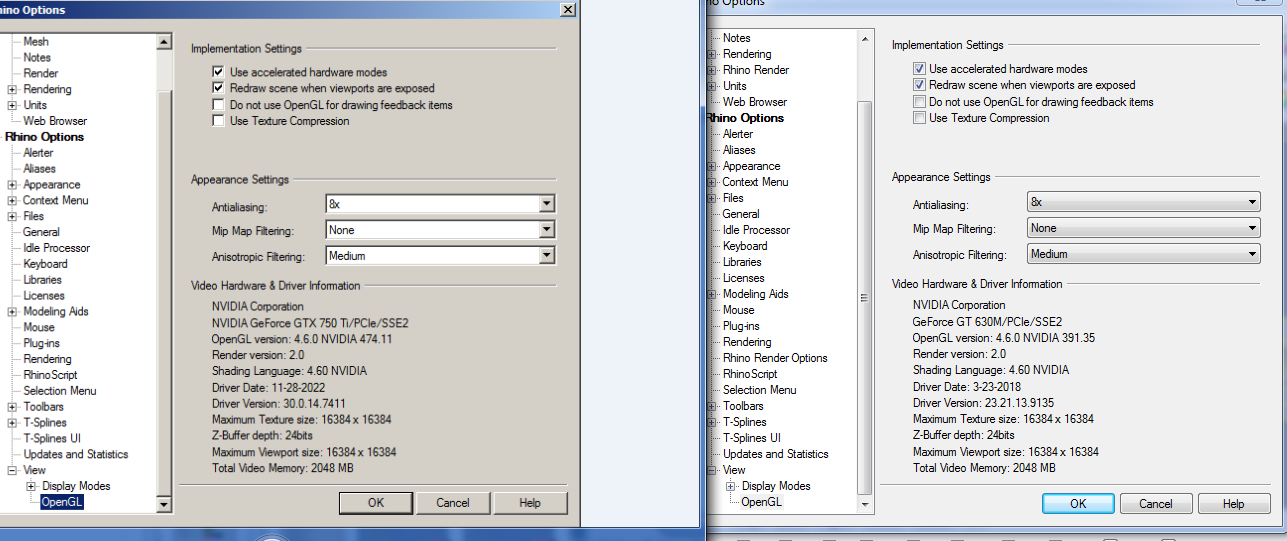This screenshot has width=1287, height=541.
Task: Expand Appearance node in GTX 750 Ti window
Action: 12,185
